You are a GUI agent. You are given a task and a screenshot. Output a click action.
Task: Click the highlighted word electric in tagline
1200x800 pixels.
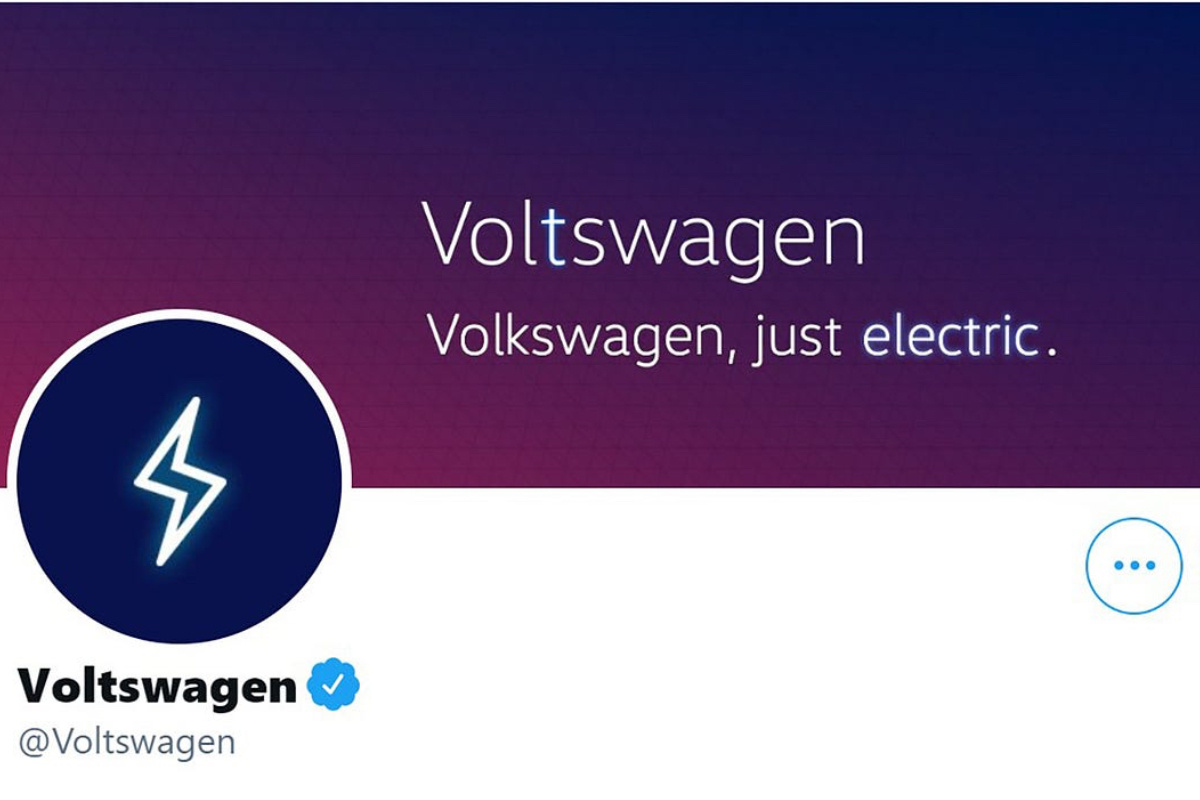[950, 334]
